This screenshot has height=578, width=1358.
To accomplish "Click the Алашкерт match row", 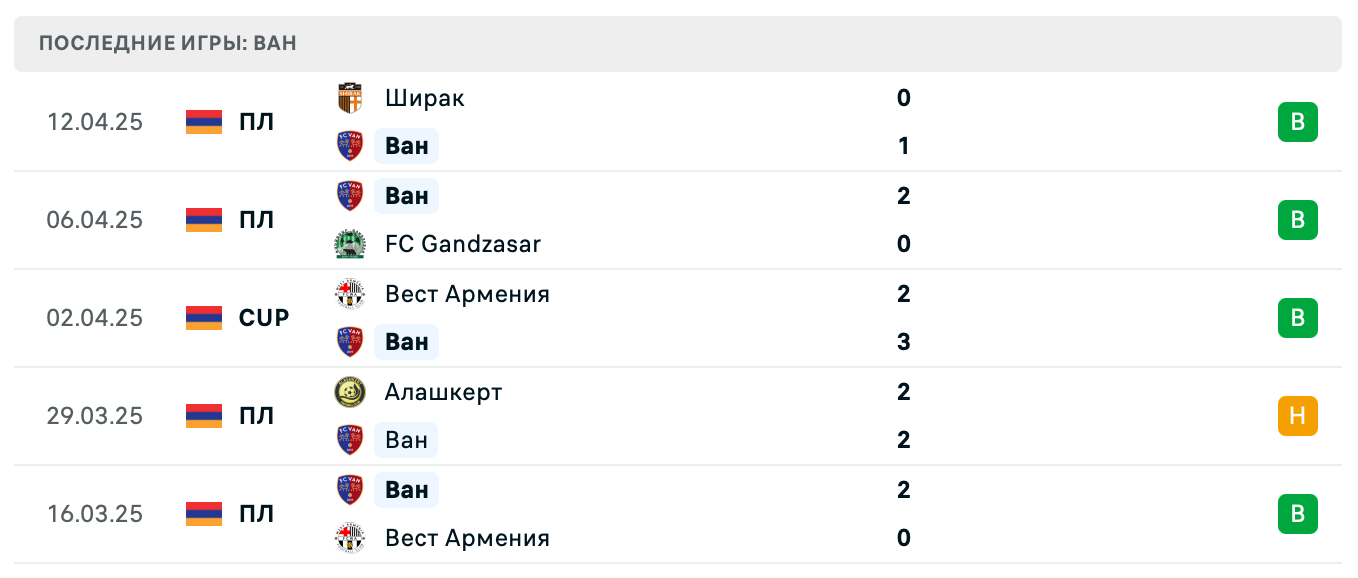I will pyautogui.click(x=679, y=416).
